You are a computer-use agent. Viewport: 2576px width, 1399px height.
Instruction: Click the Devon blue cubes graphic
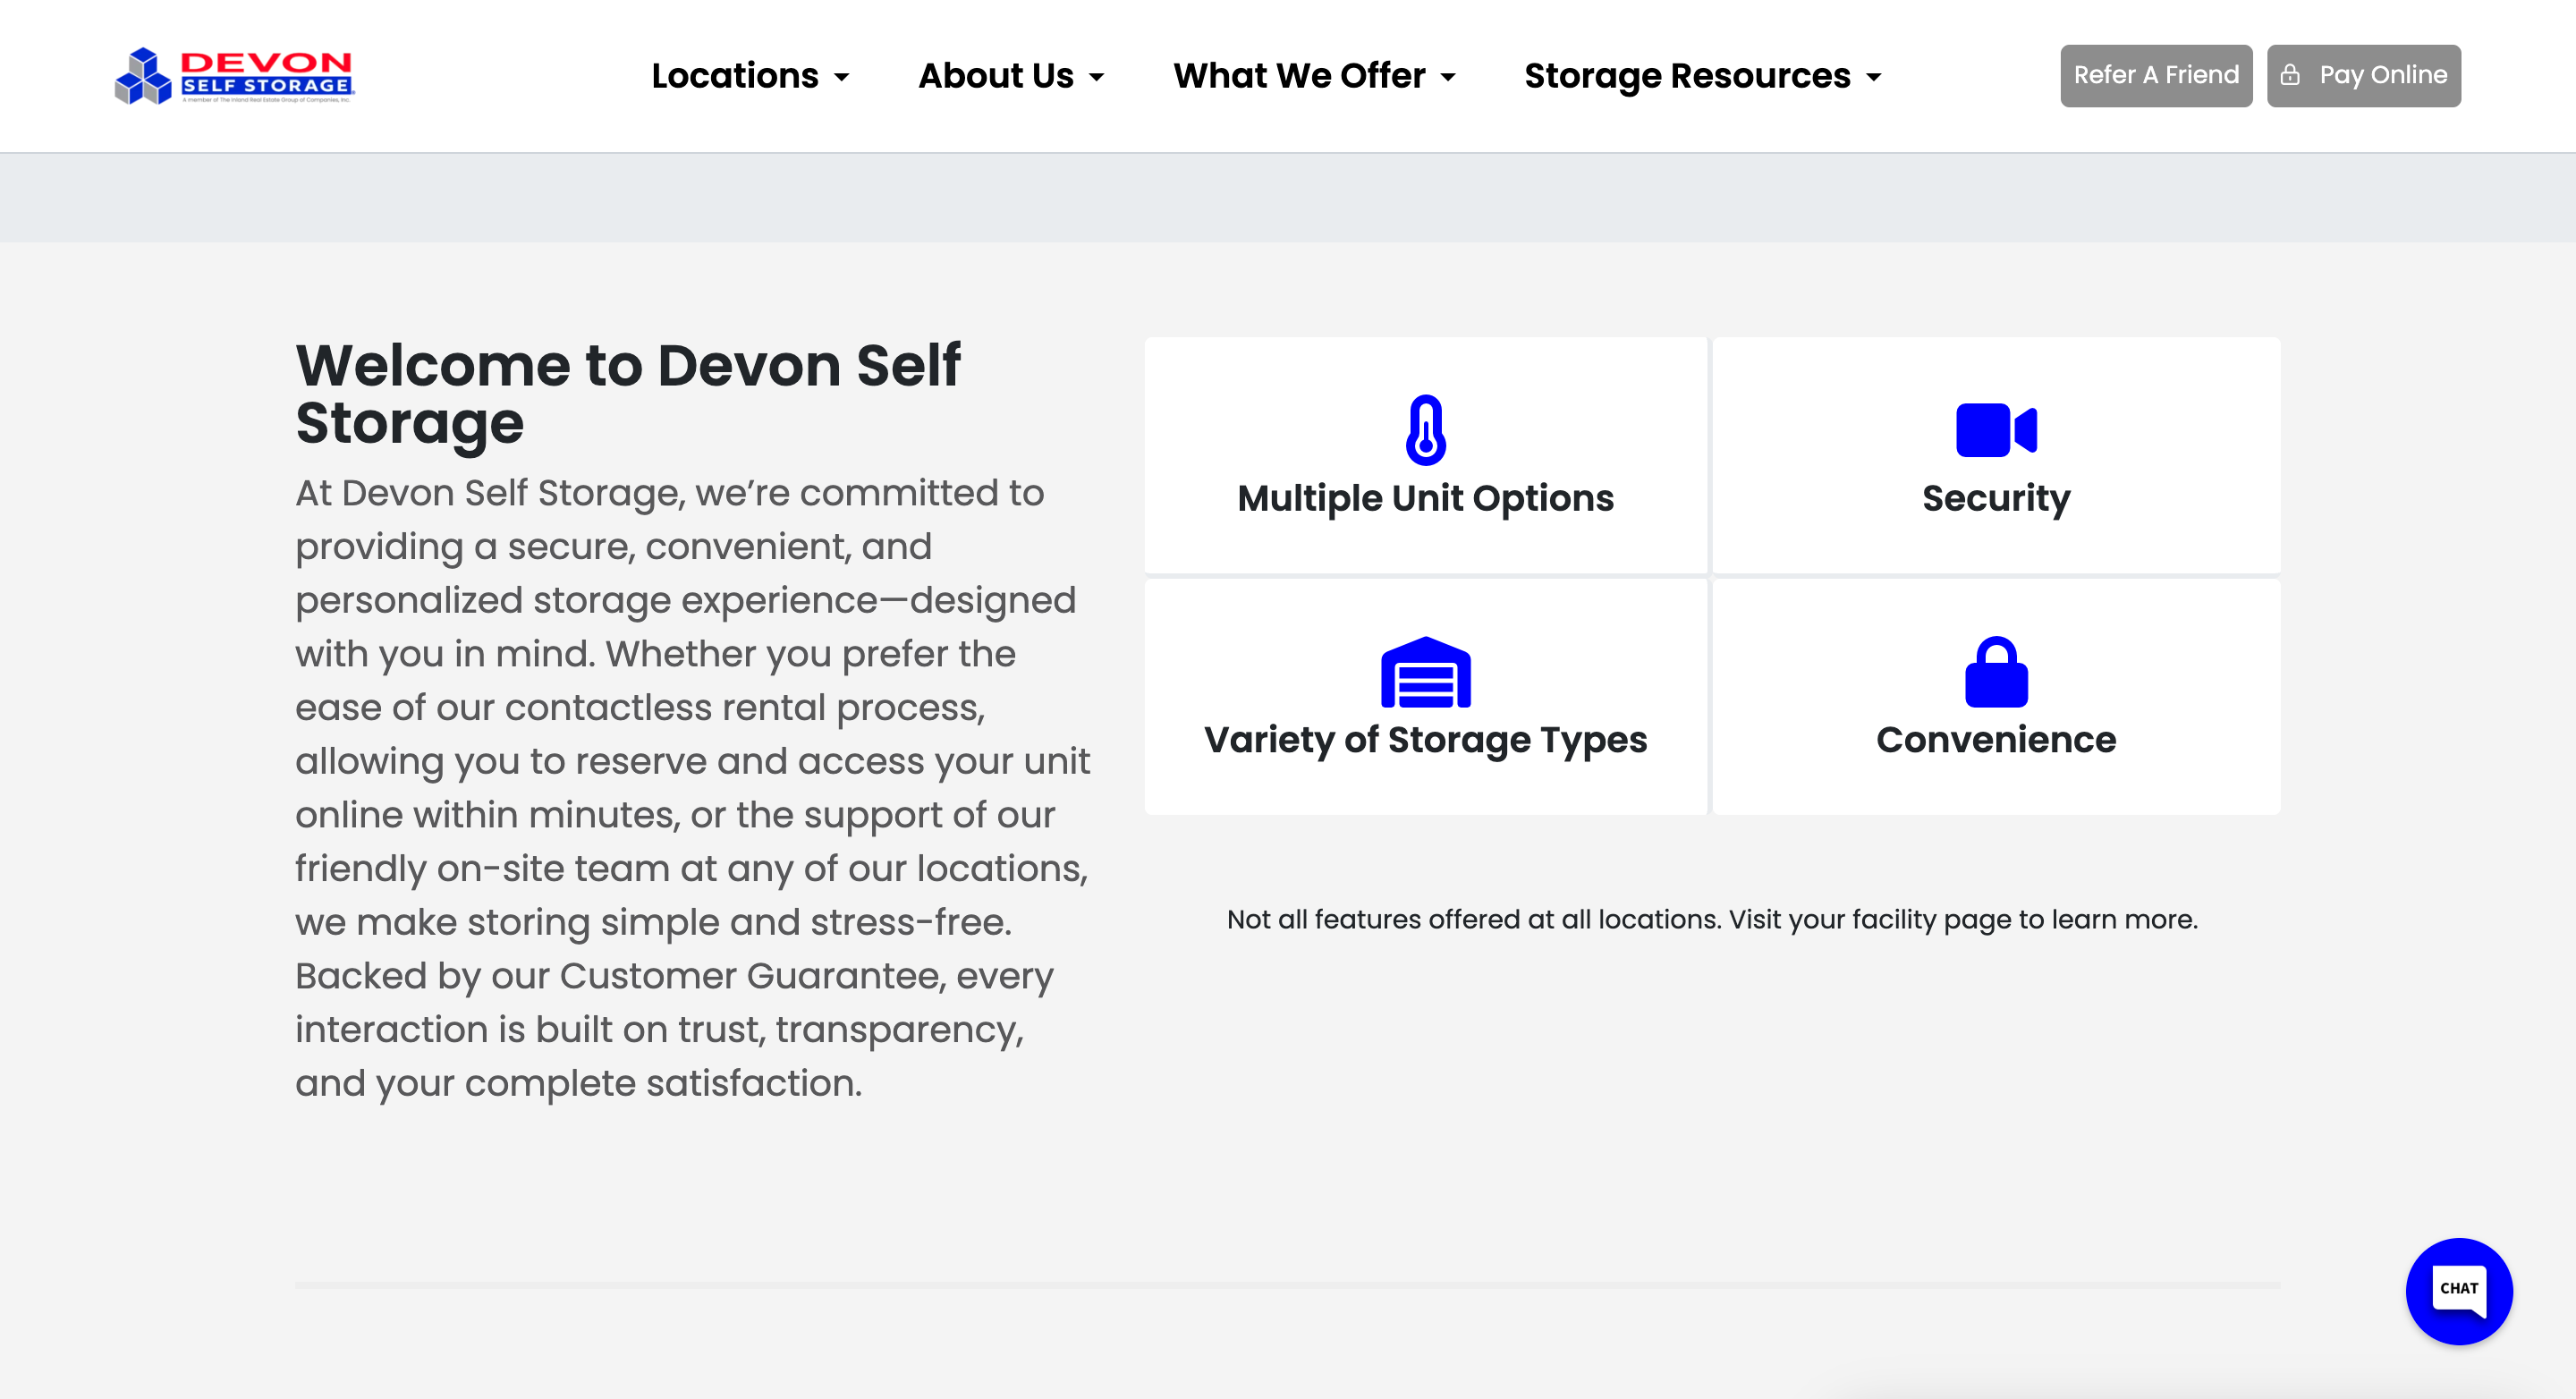[x=146, y=75]
